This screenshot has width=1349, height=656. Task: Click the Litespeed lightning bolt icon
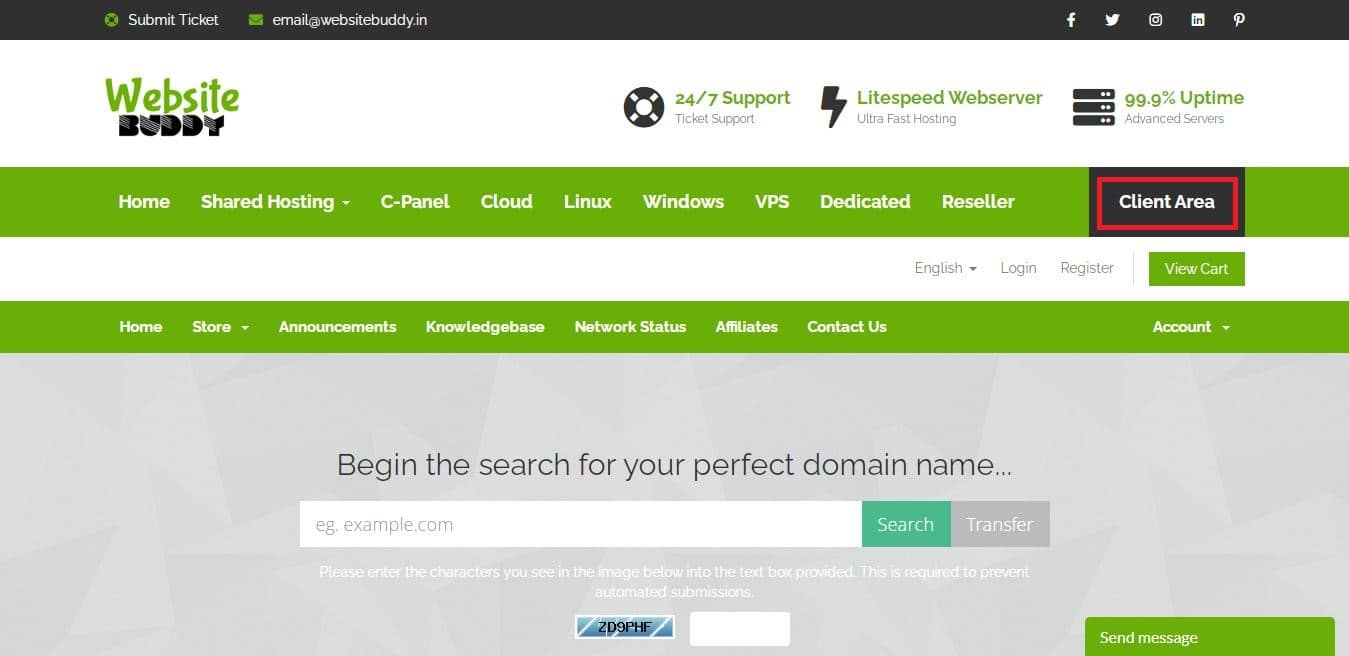[x=832, y=107]
